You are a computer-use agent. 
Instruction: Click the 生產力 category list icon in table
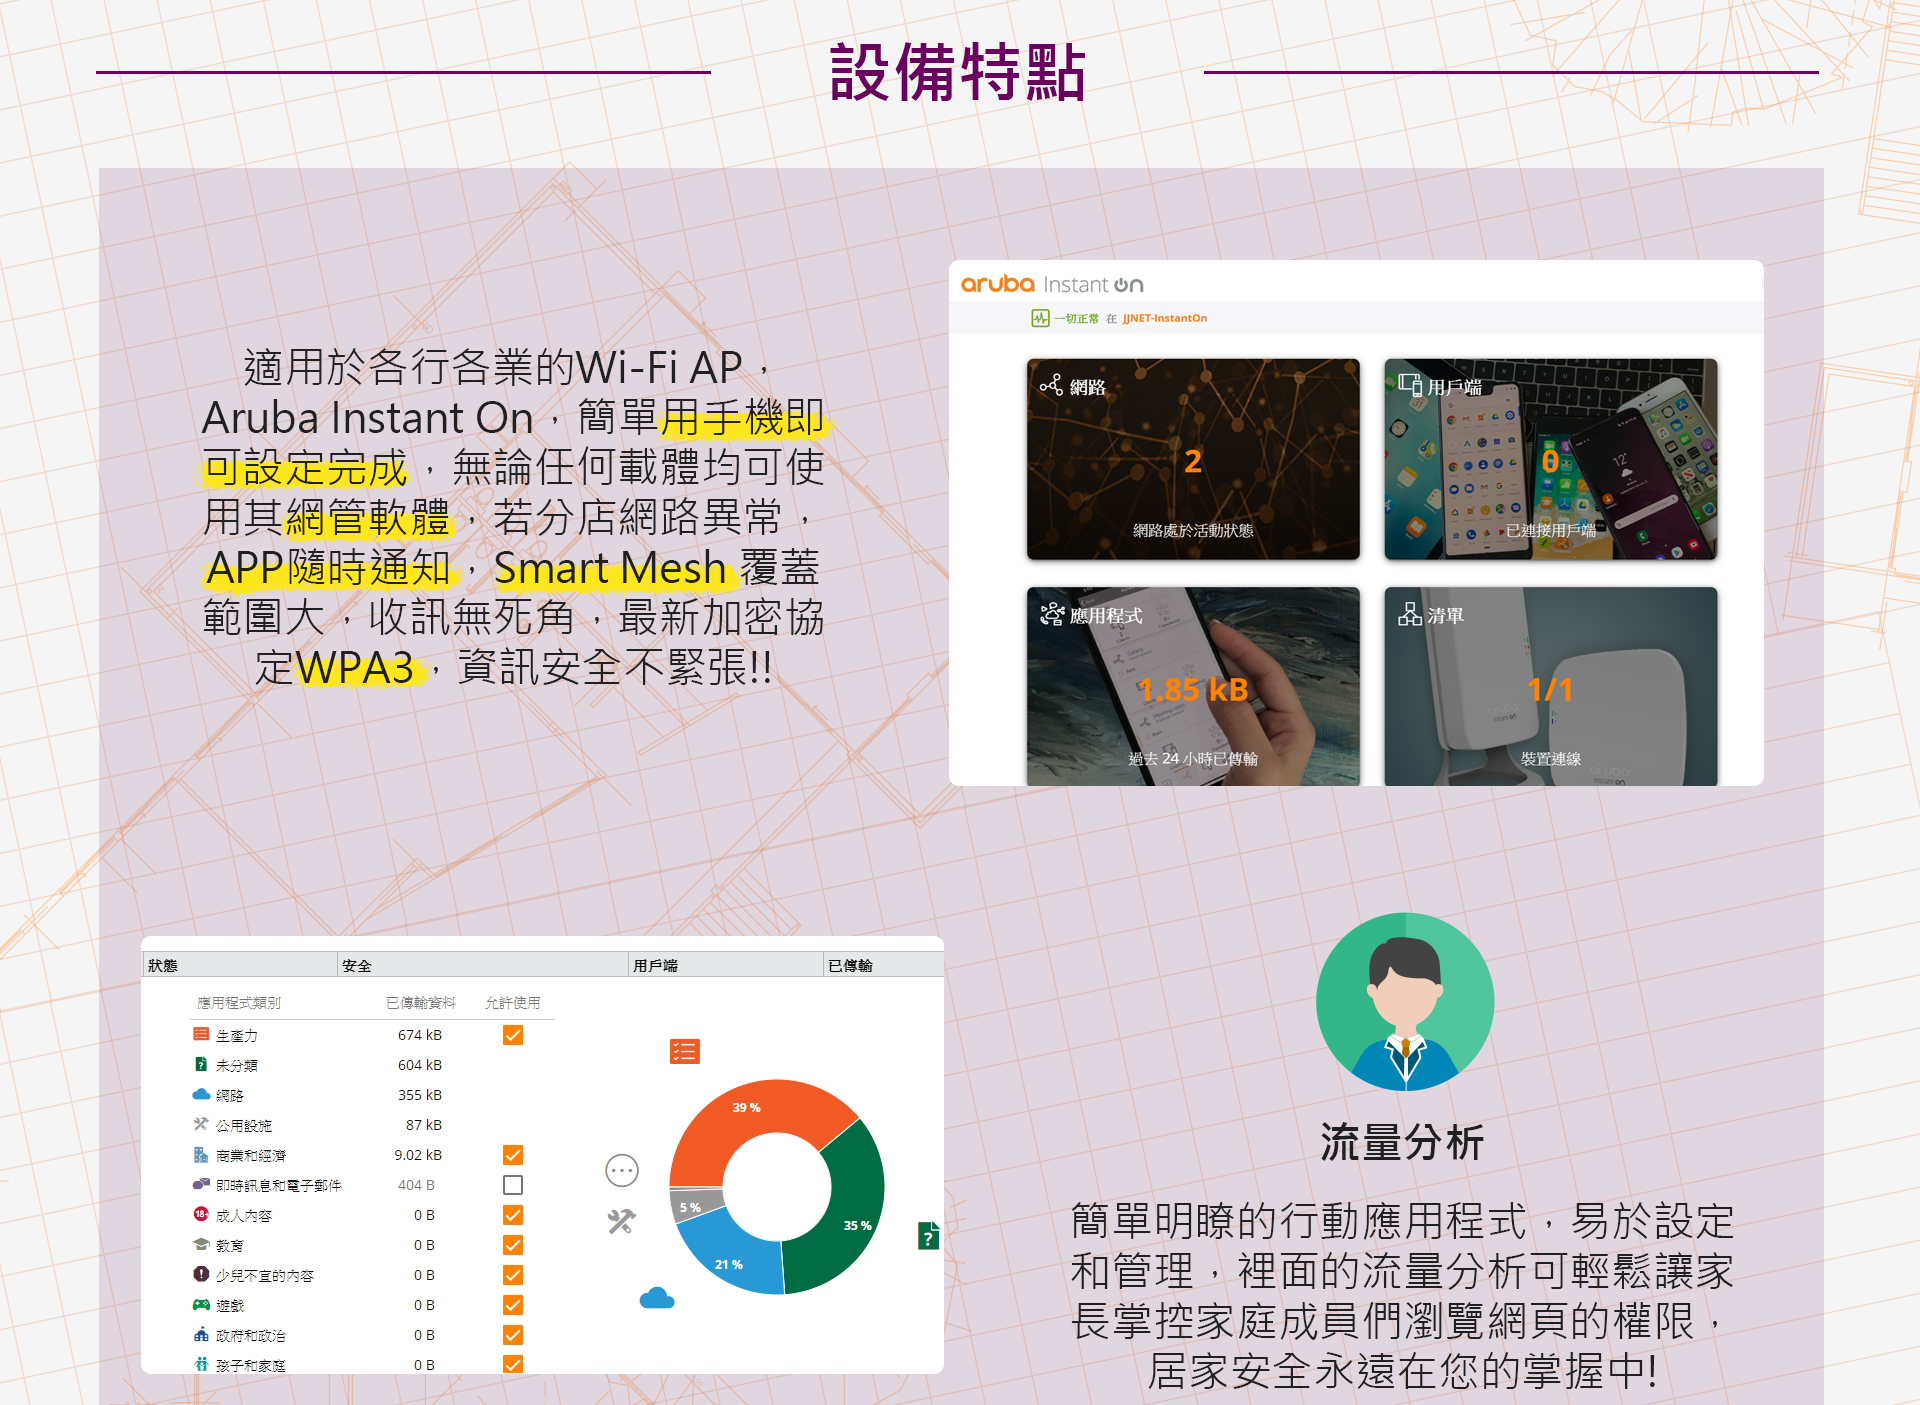[201, 1035]
